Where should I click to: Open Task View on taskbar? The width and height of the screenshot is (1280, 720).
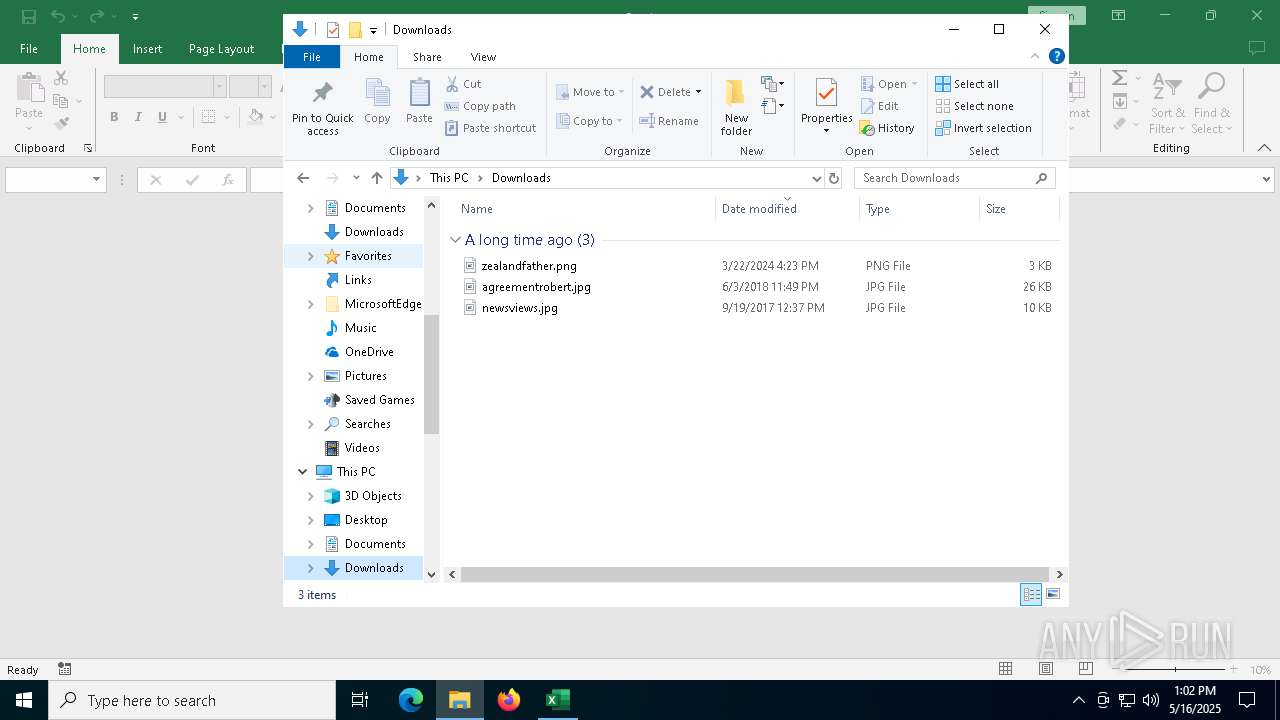360,700
